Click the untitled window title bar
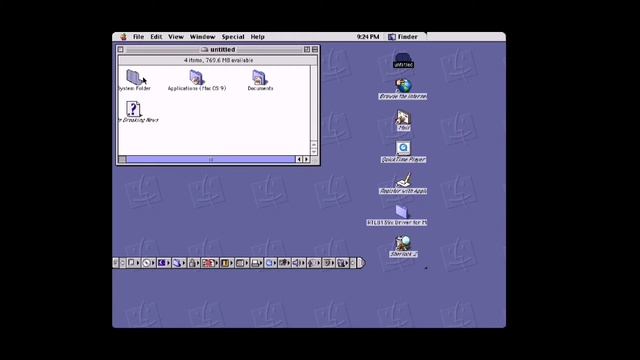The image size is (640, 360). [x=218, y=49]
